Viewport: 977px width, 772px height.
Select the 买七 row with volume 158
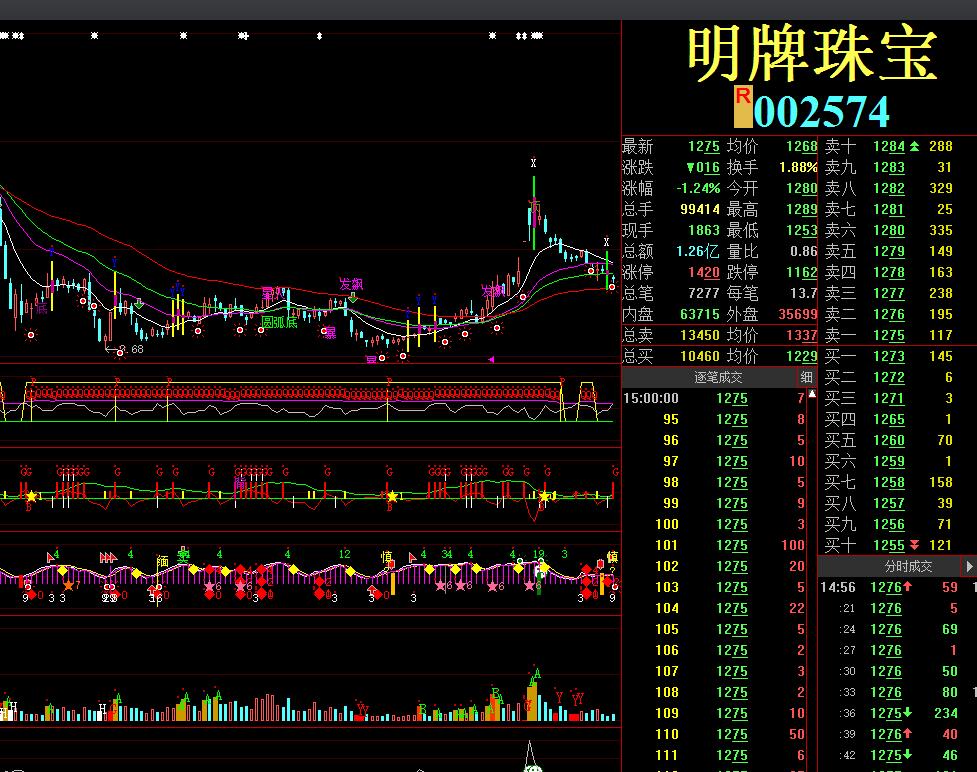[x=897, y=482]
